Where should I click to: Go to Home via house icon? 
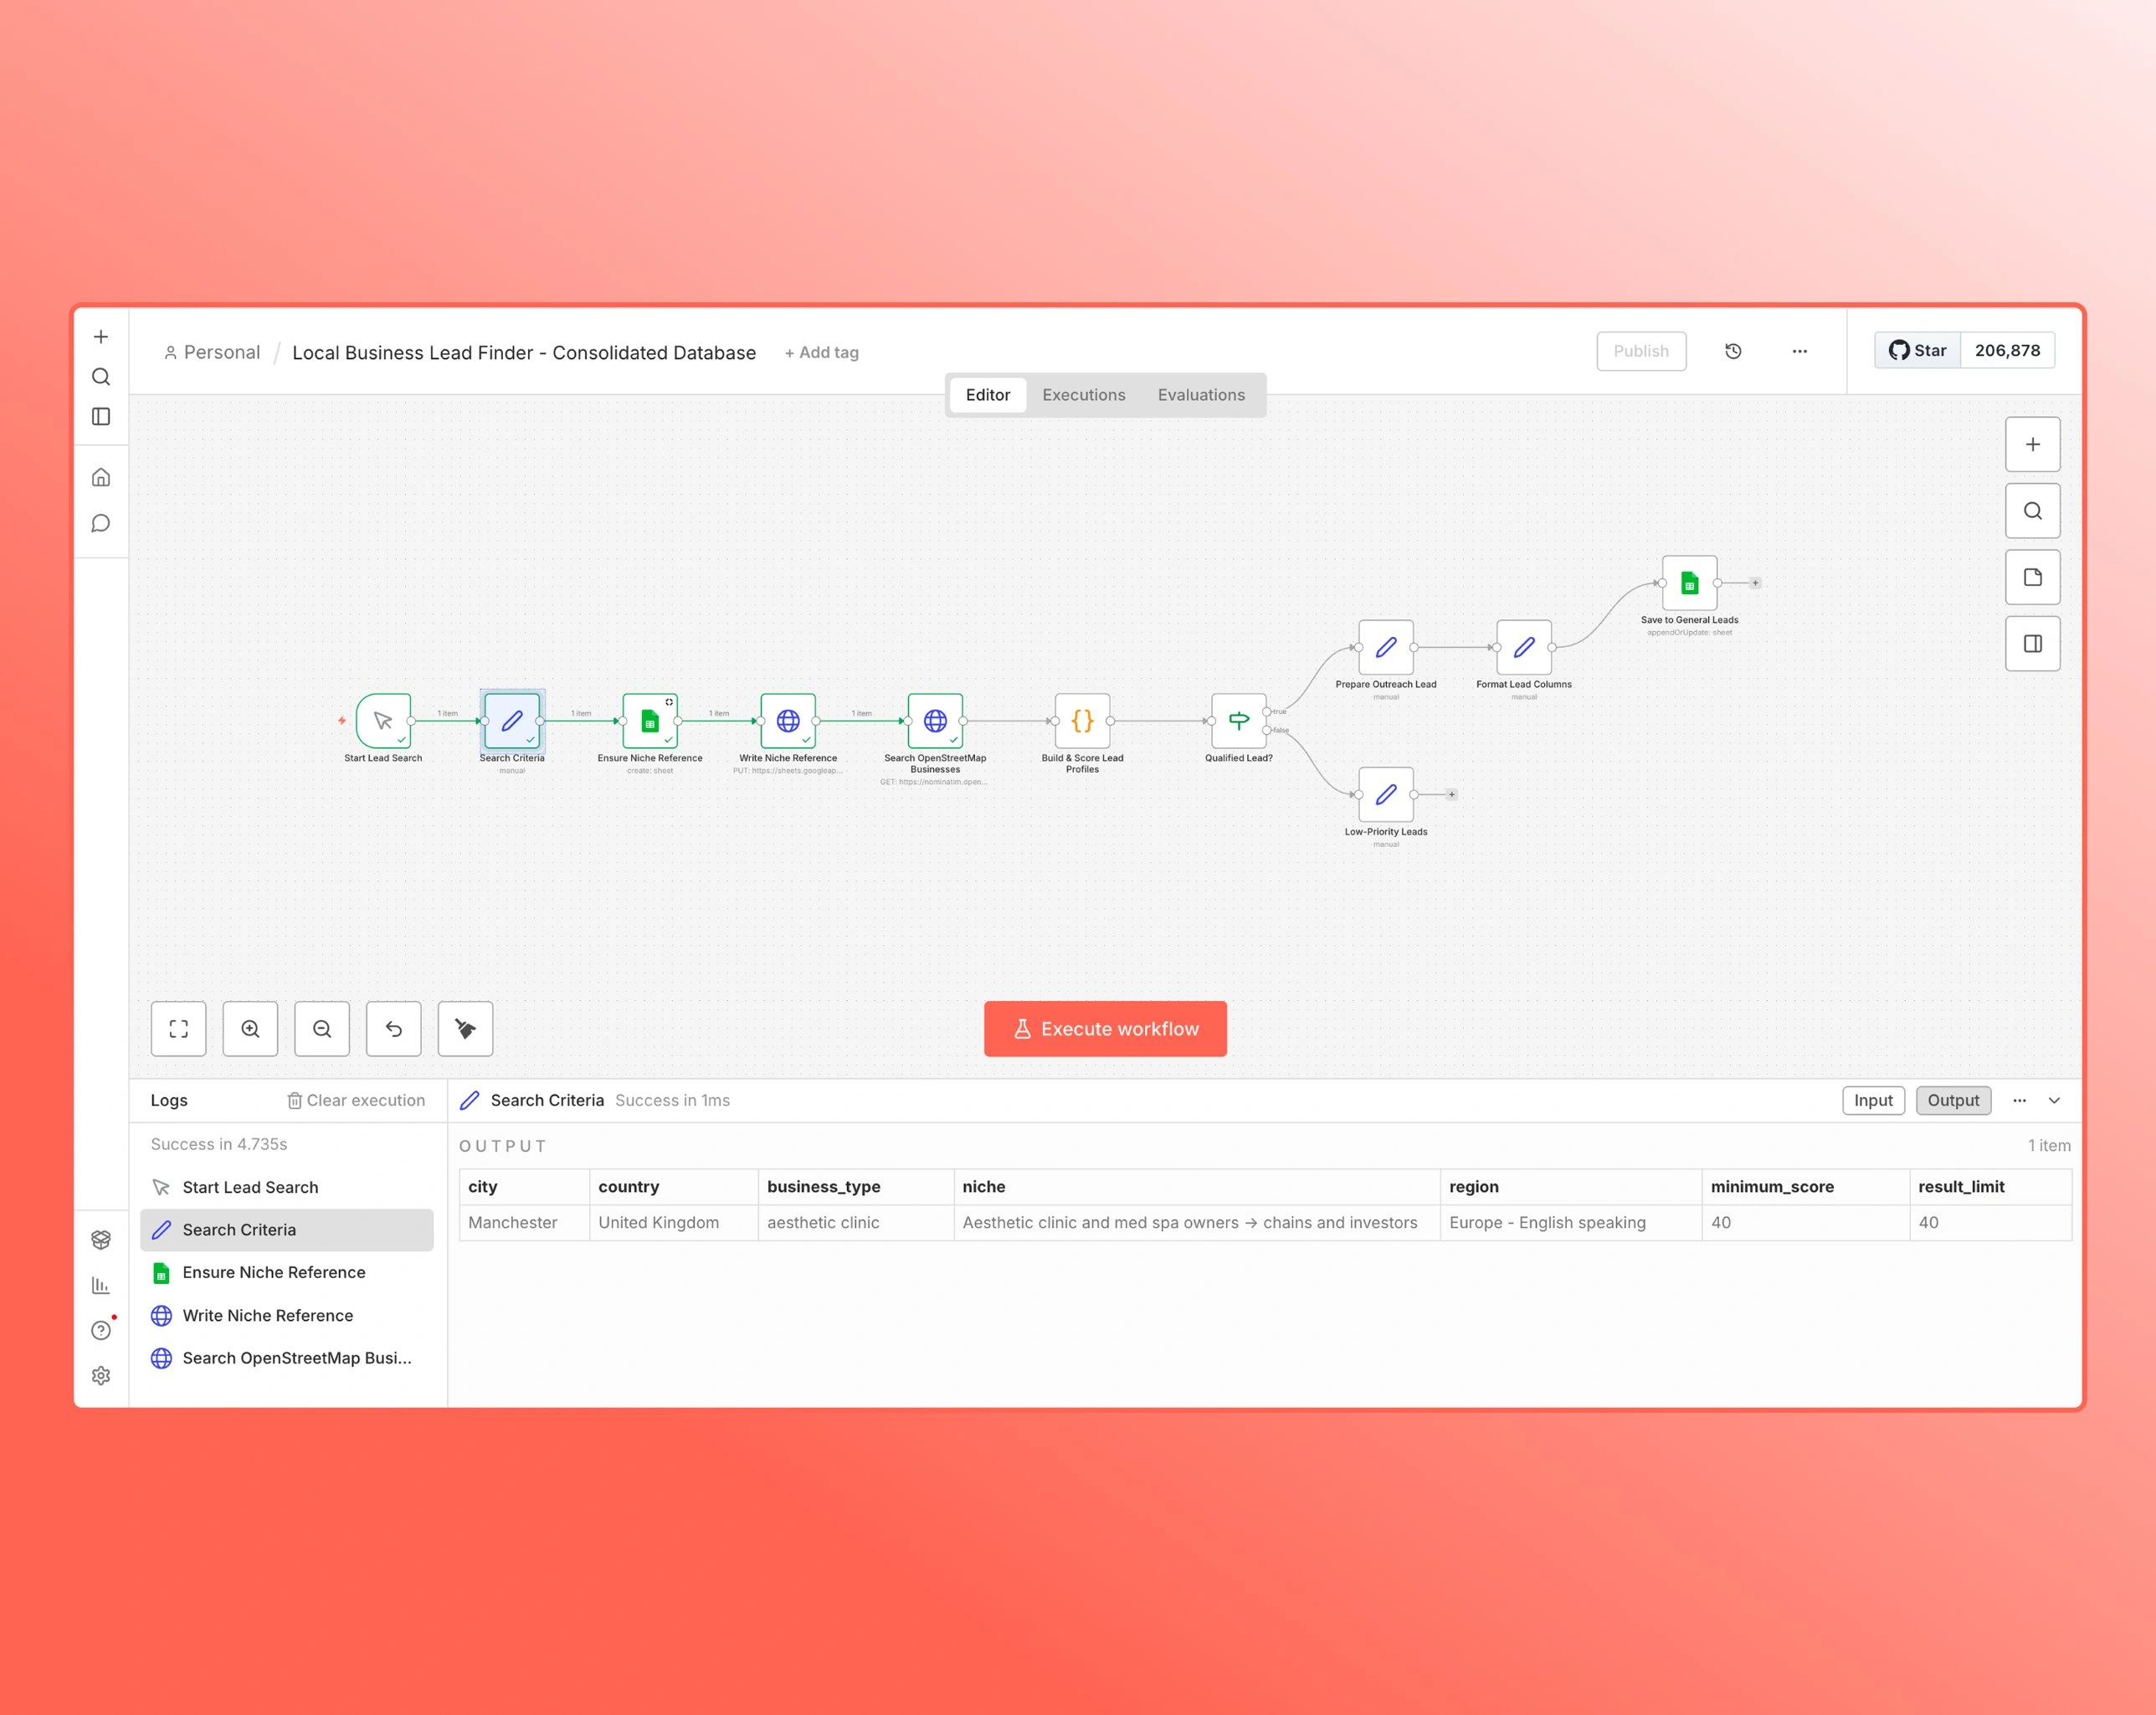pos(101,477)
